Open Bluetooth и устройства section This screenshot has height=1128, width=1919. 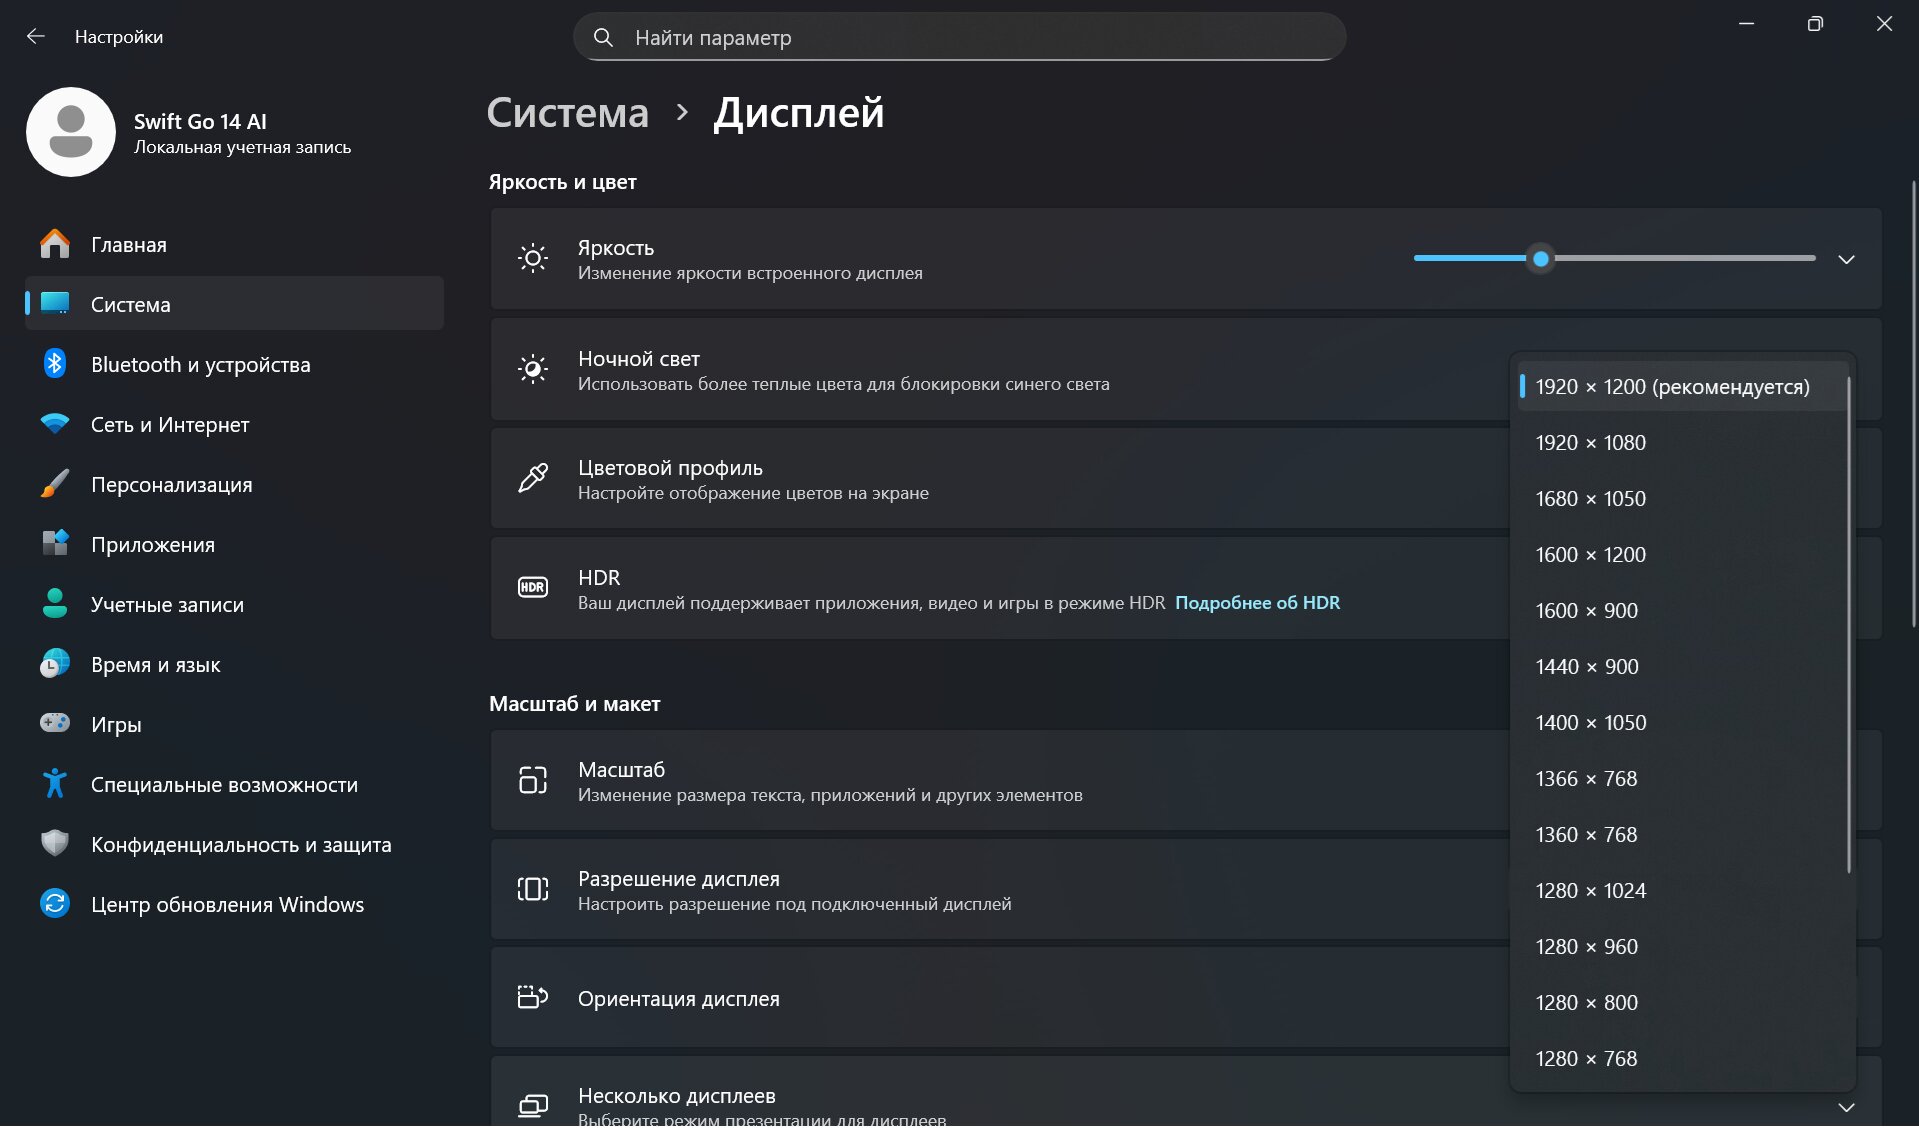(200, 365)
